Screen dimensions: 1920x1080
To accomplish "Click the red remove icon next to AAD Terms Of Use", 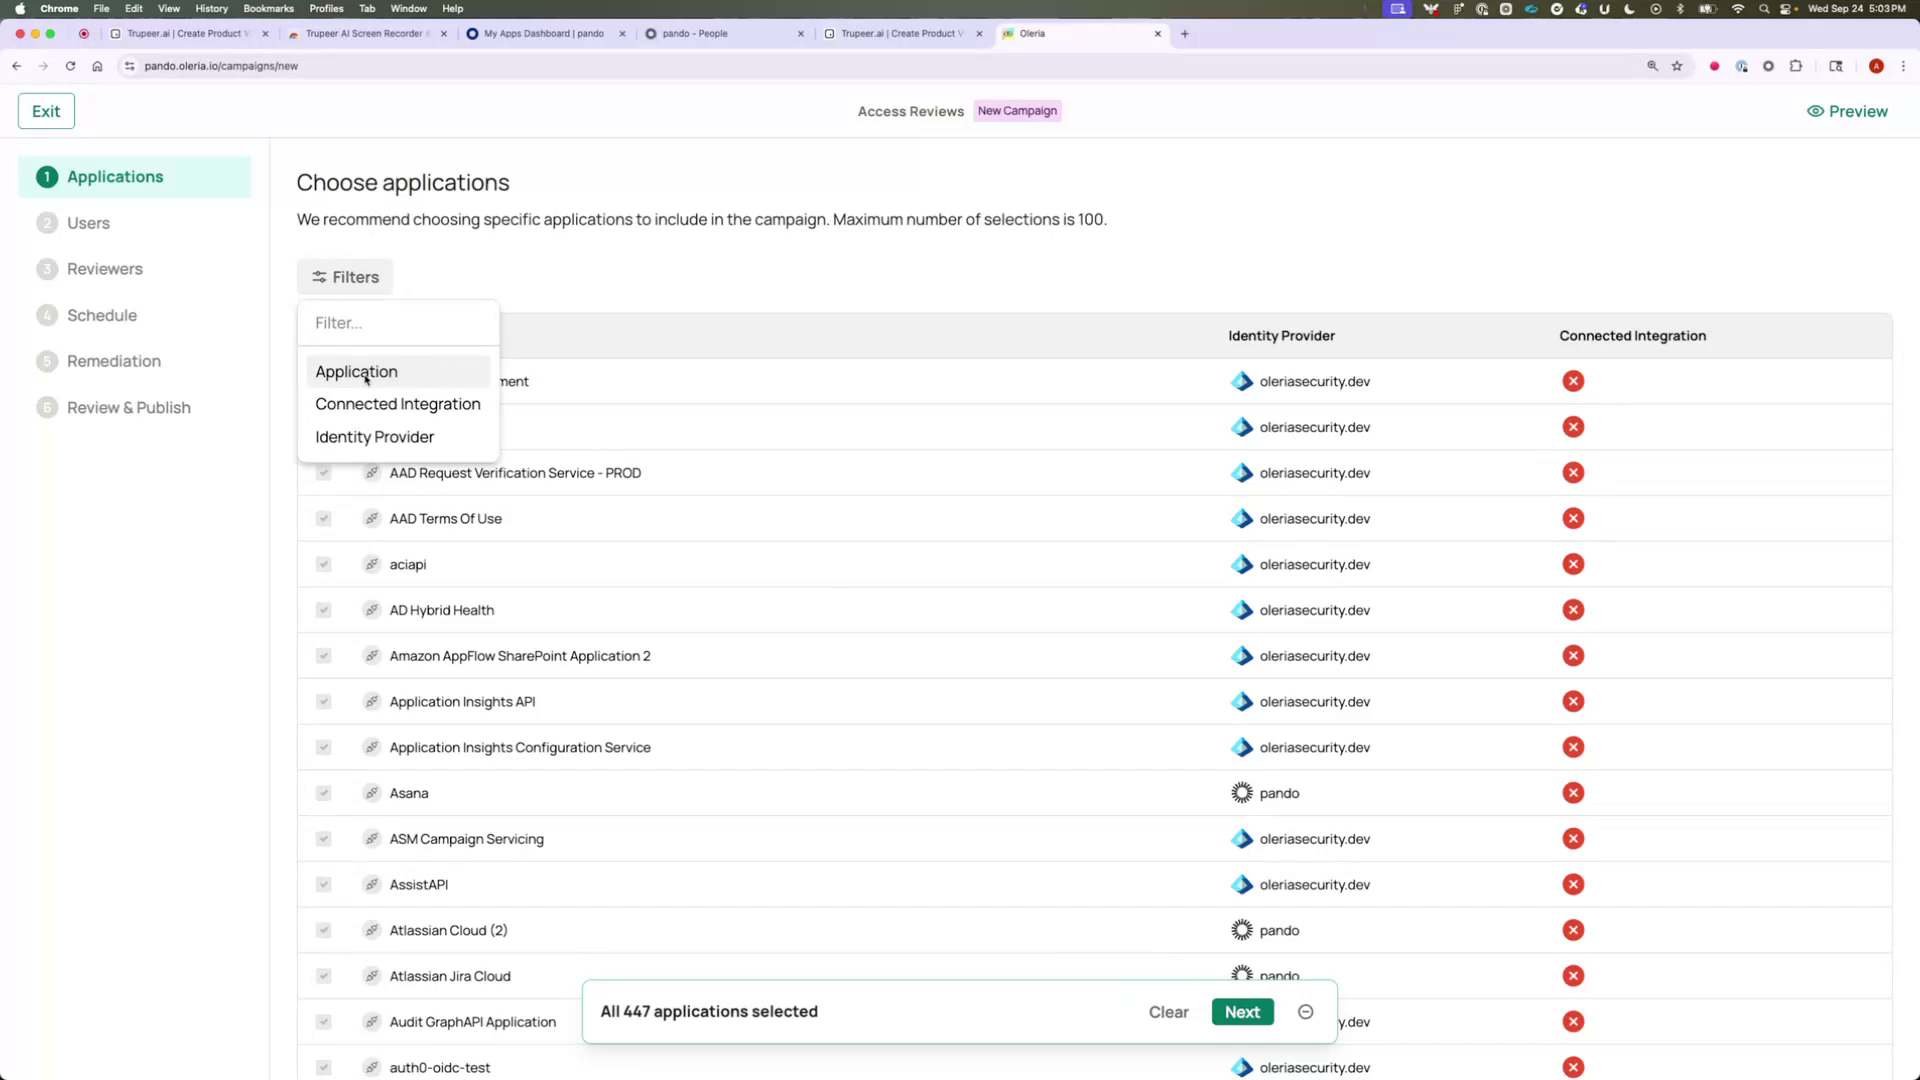I will [1573, 518].
